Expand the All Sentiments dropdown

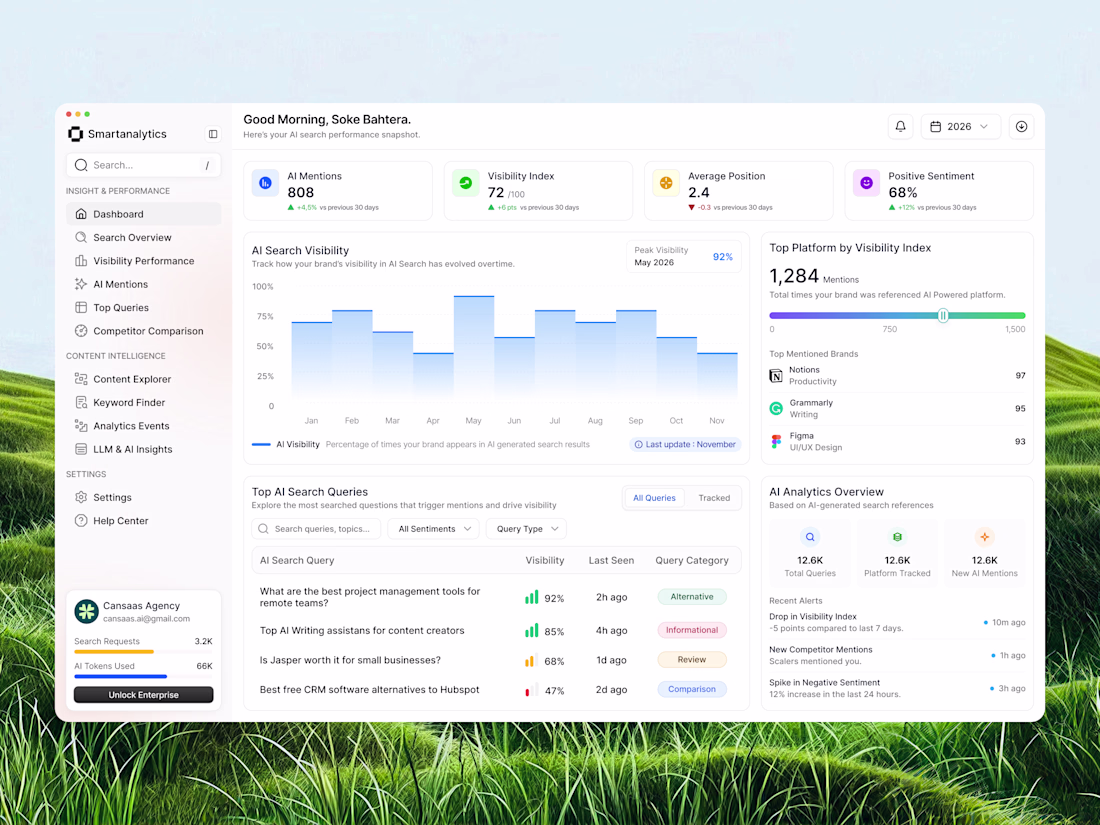point(434,529)
